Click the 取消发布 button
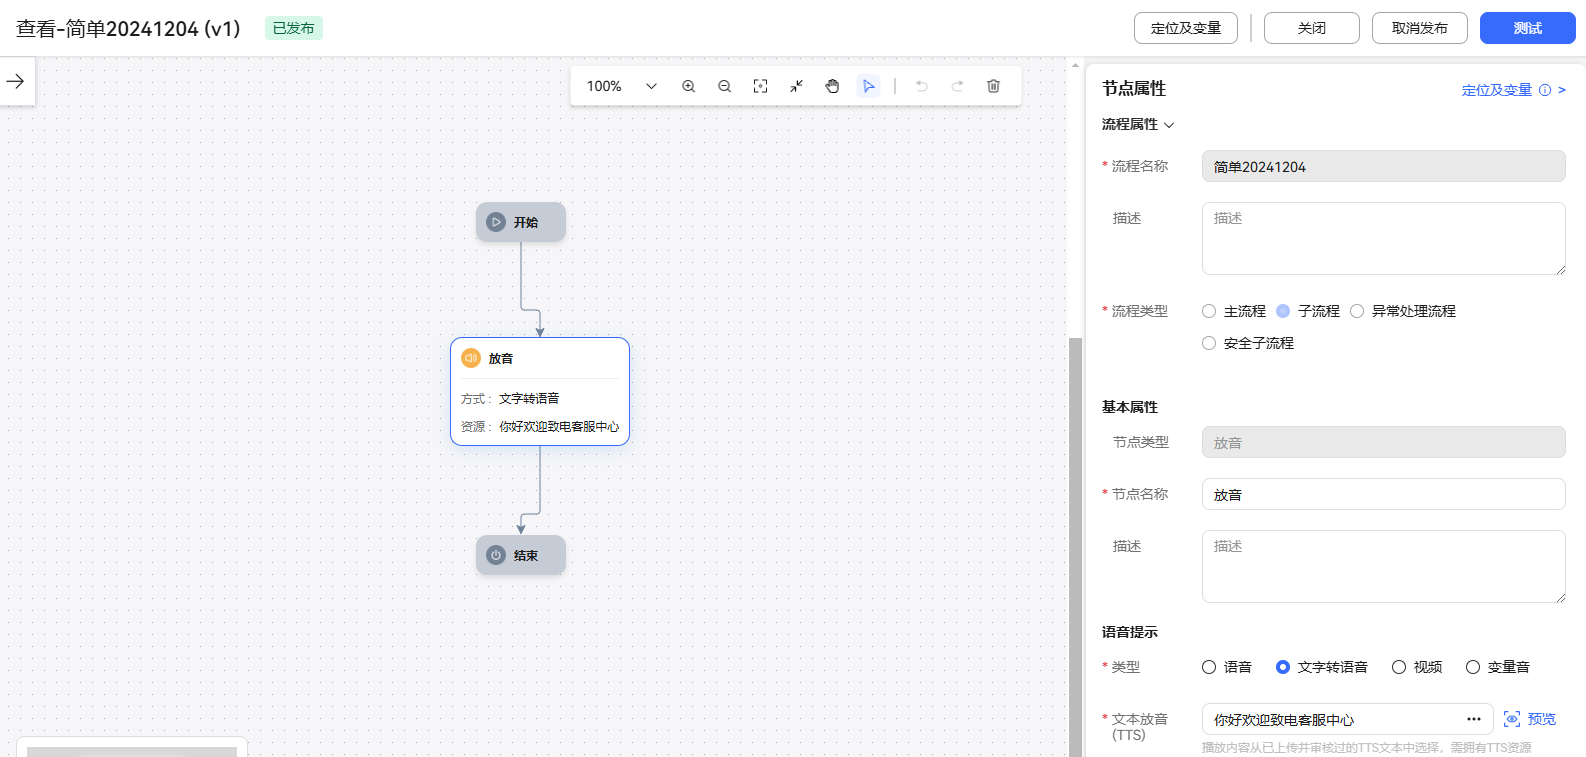The image size is (1586, 757). 1419,28
